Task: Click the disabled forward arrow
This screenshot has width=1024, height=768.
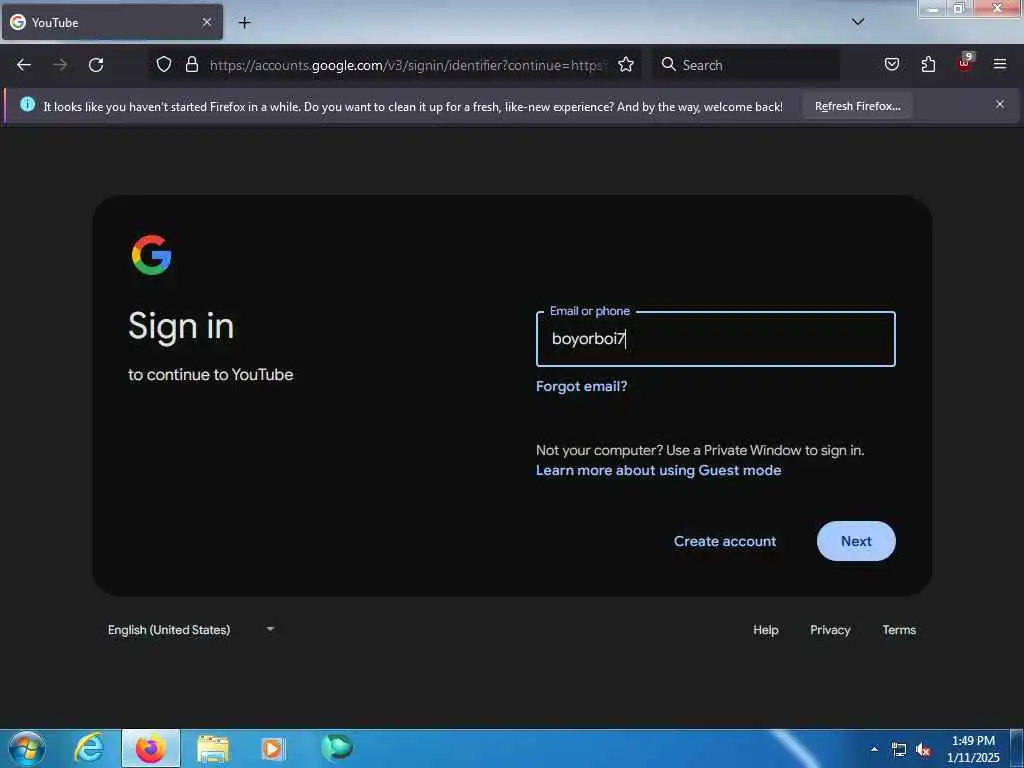Action: 60,65
